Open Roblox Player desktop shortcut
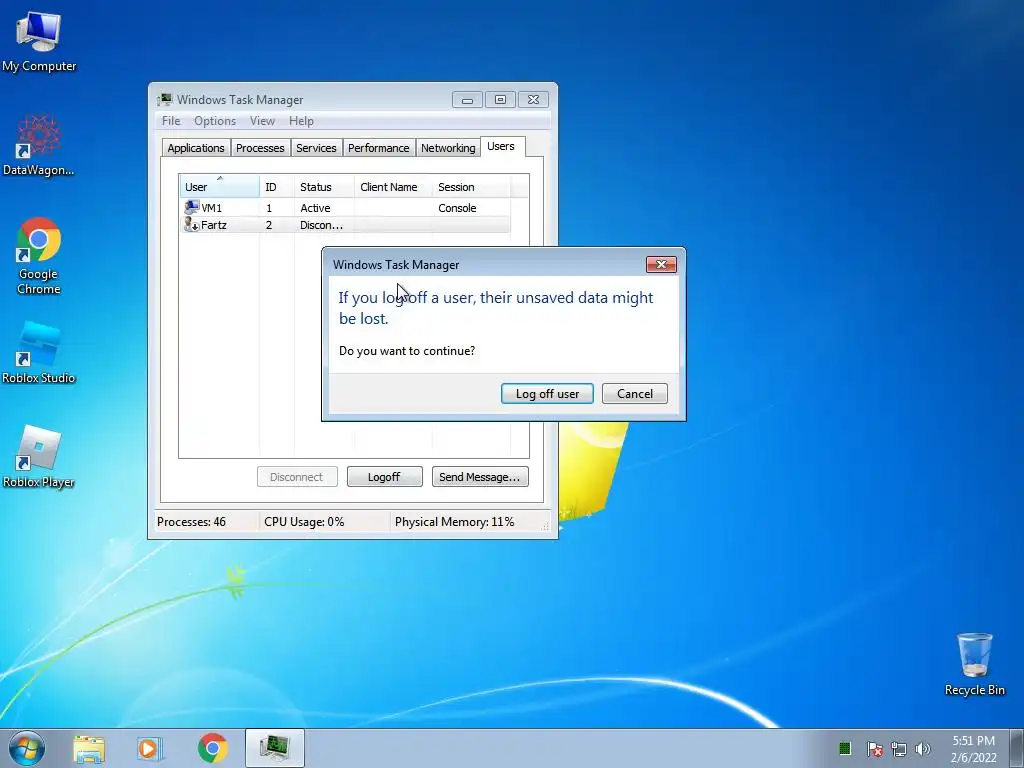This screenshot has height=768, width=1024. point(39,456)
